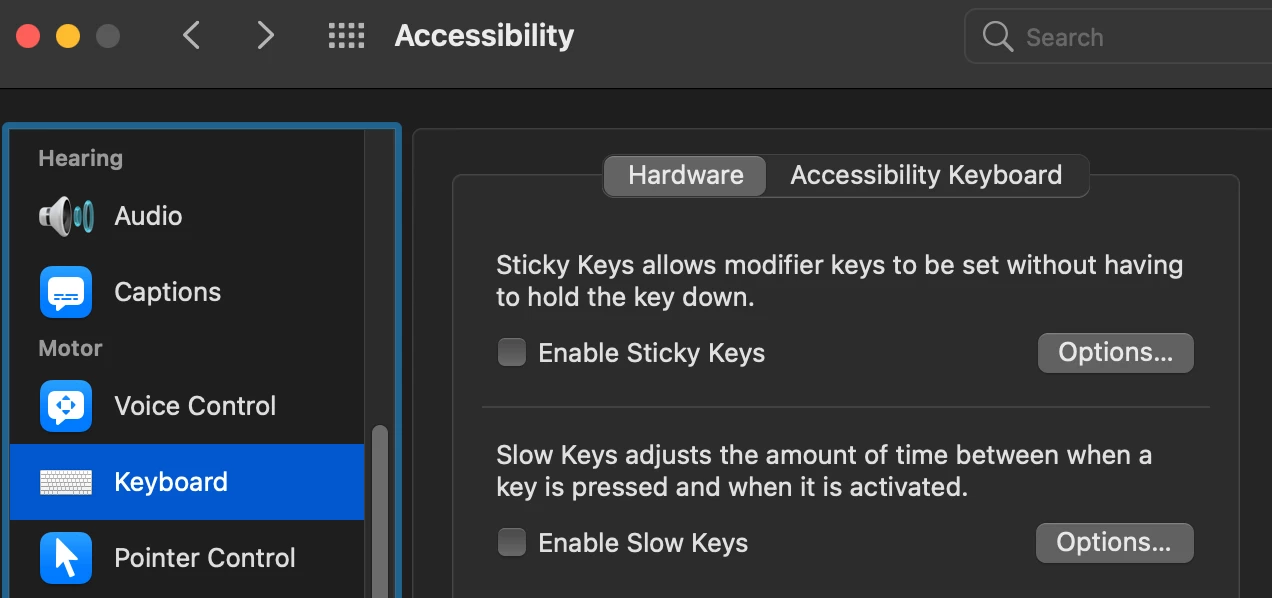Open Options for Slow Keys
This screenshot has height=598, width=1272.
(1114, 542)
